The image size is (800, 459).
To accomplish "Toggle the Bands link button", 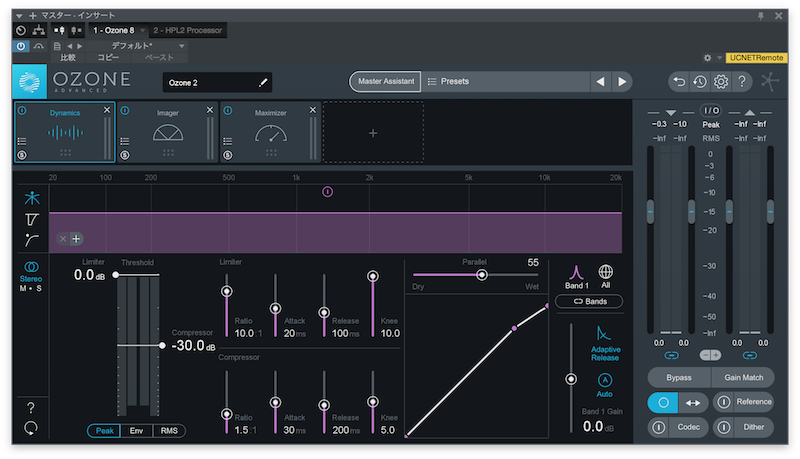I will click(589, 301).
